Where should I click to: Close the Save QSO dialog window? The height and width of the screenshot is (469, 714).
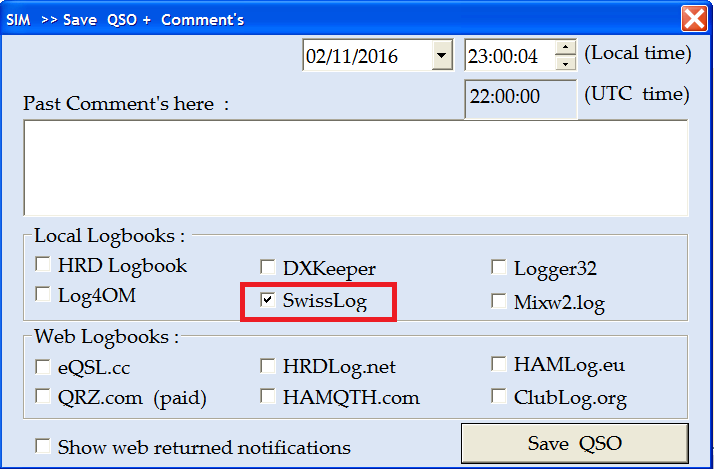tap(694, 18)
